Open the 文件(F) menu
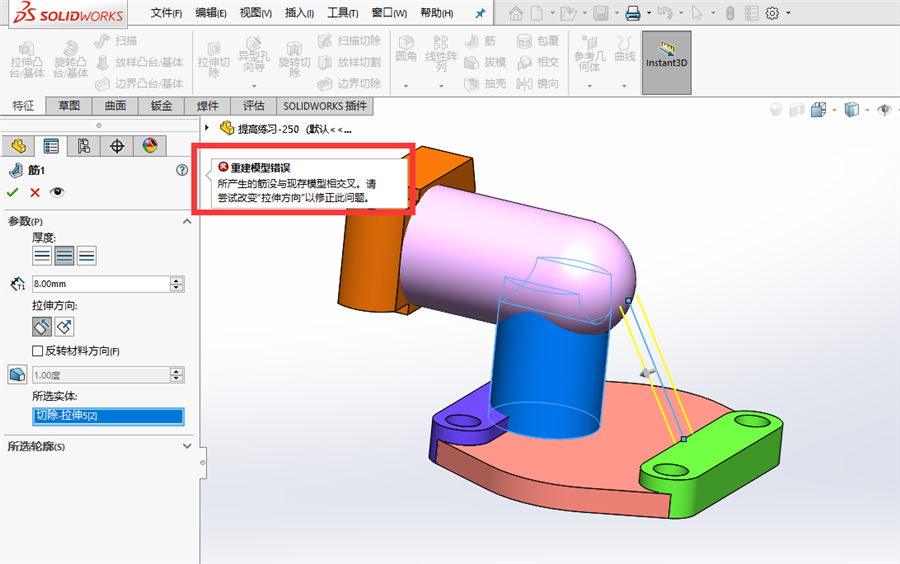 166,13
